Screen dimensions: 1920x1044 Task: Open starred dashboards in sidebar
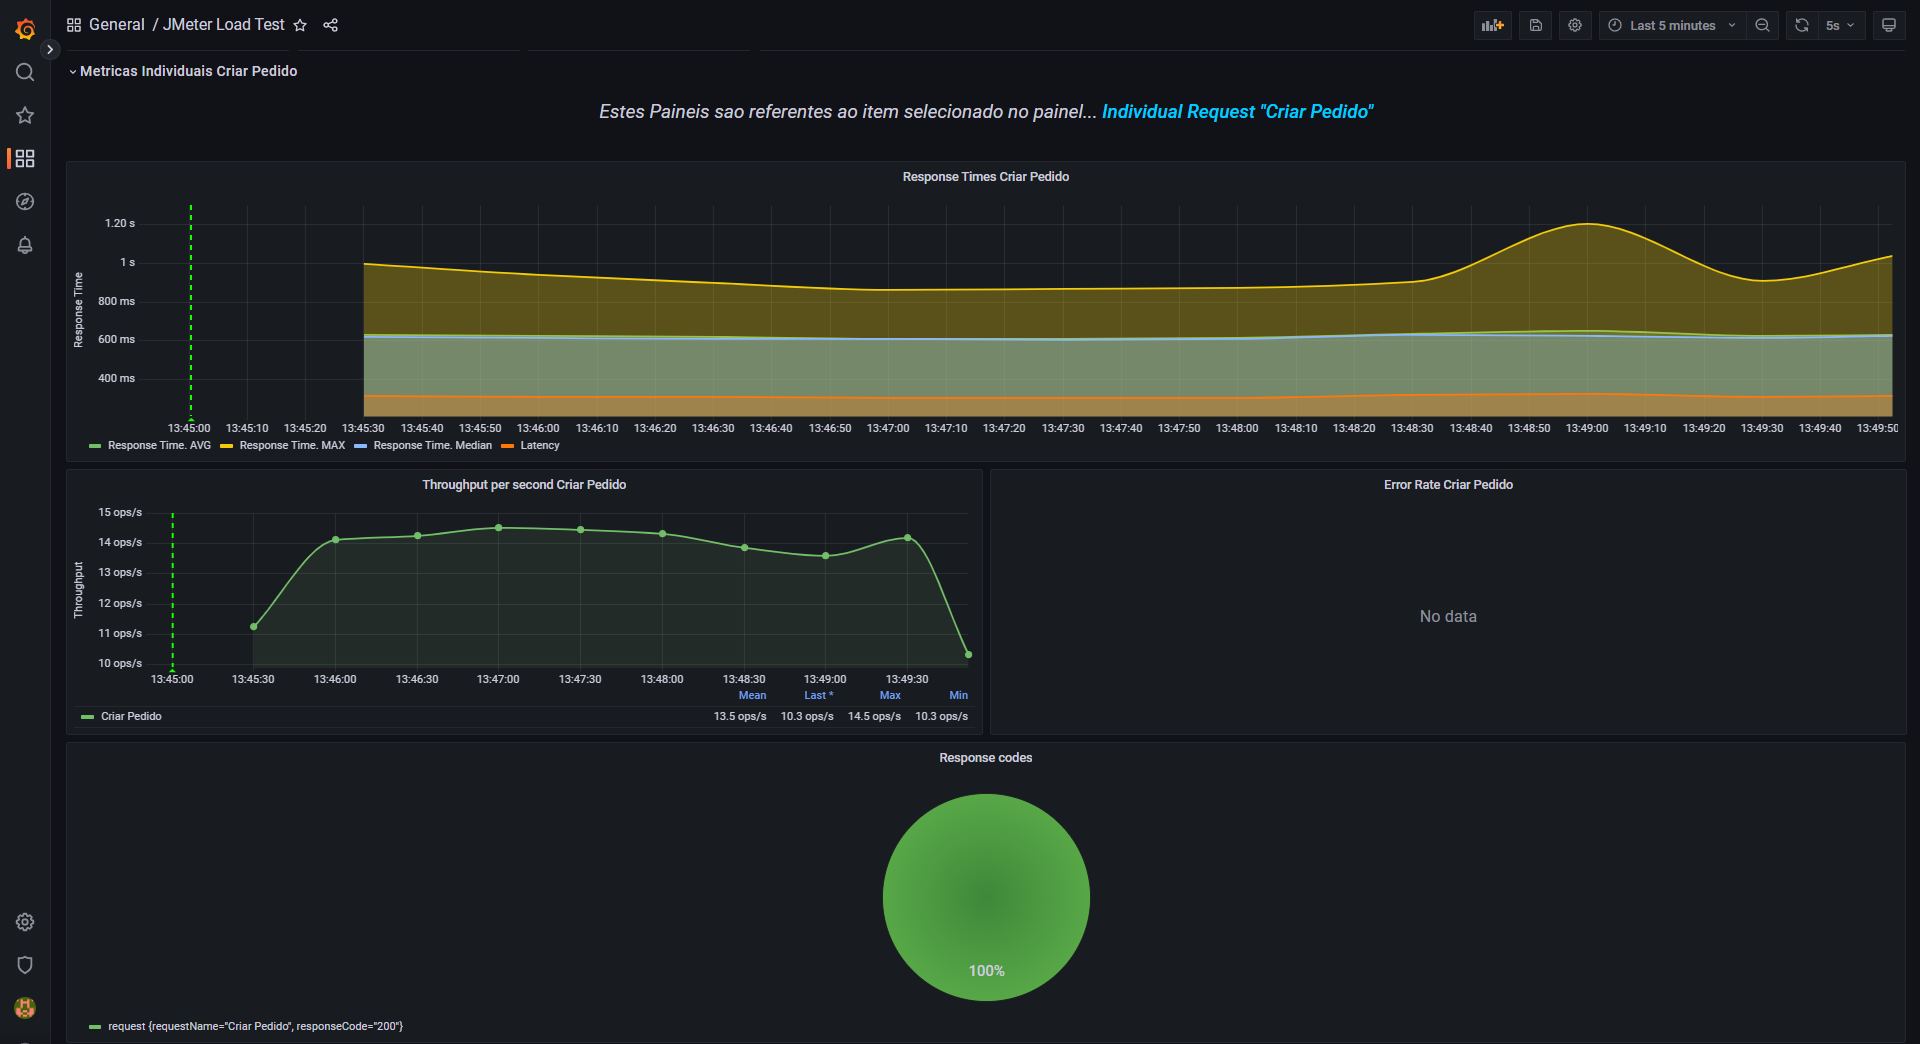pyautogui.click(x=25, y=115)
